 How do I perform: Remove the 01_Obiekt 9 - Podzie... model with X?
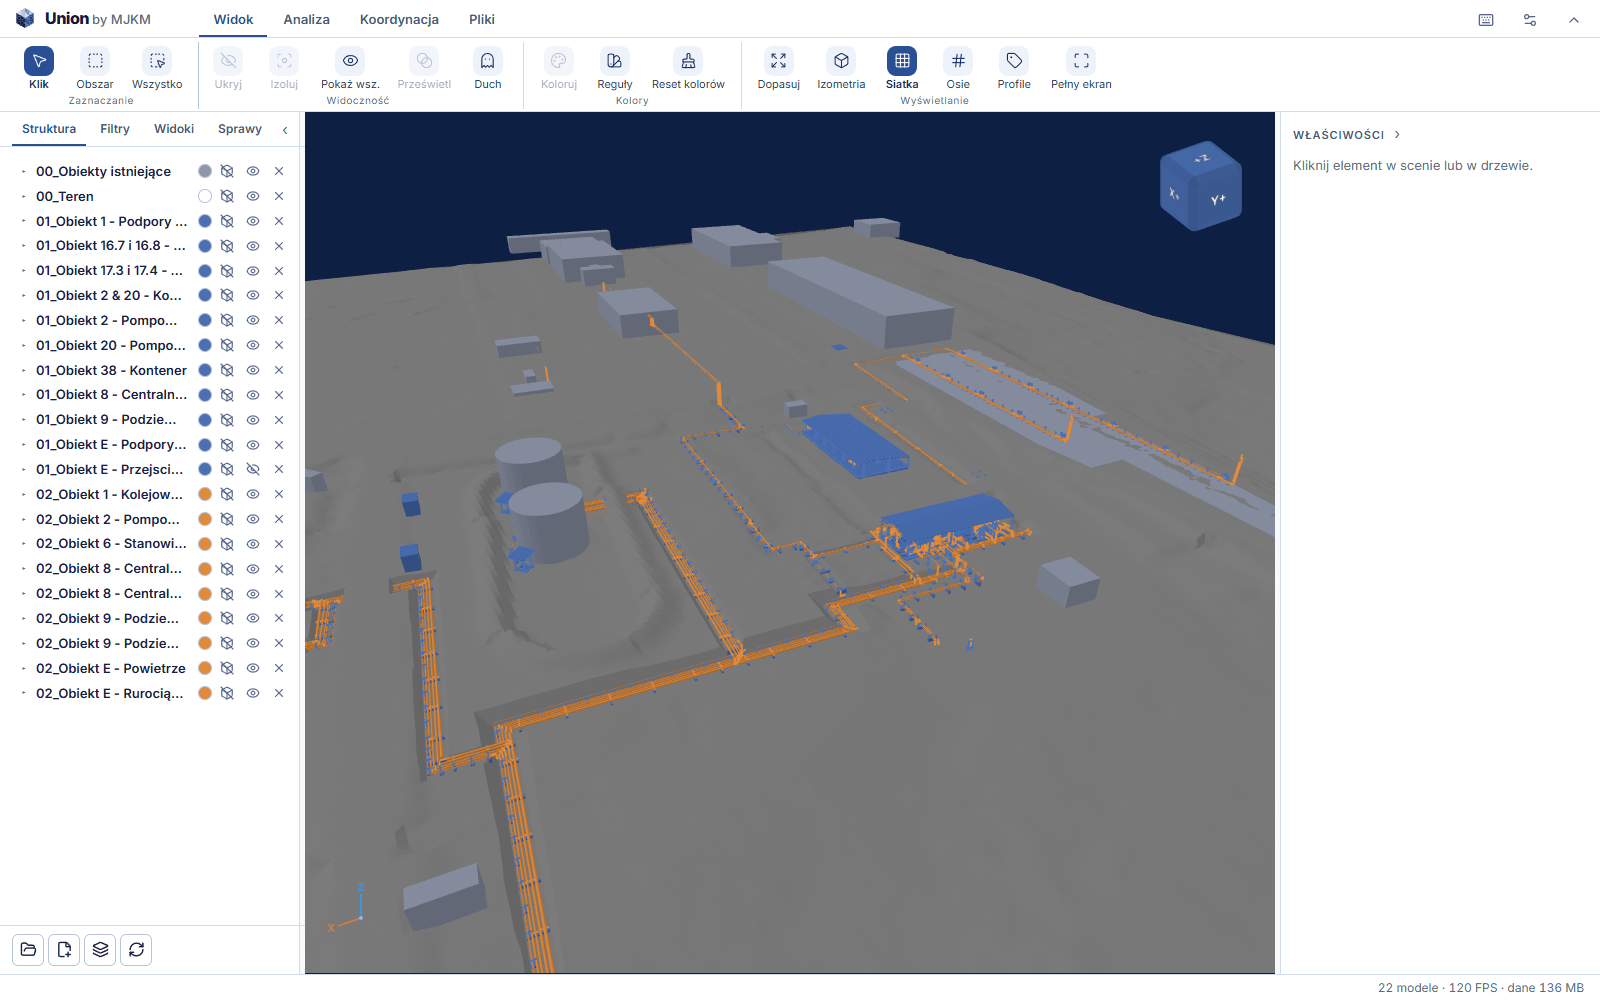pyautogui.click(x=279, y=420)
